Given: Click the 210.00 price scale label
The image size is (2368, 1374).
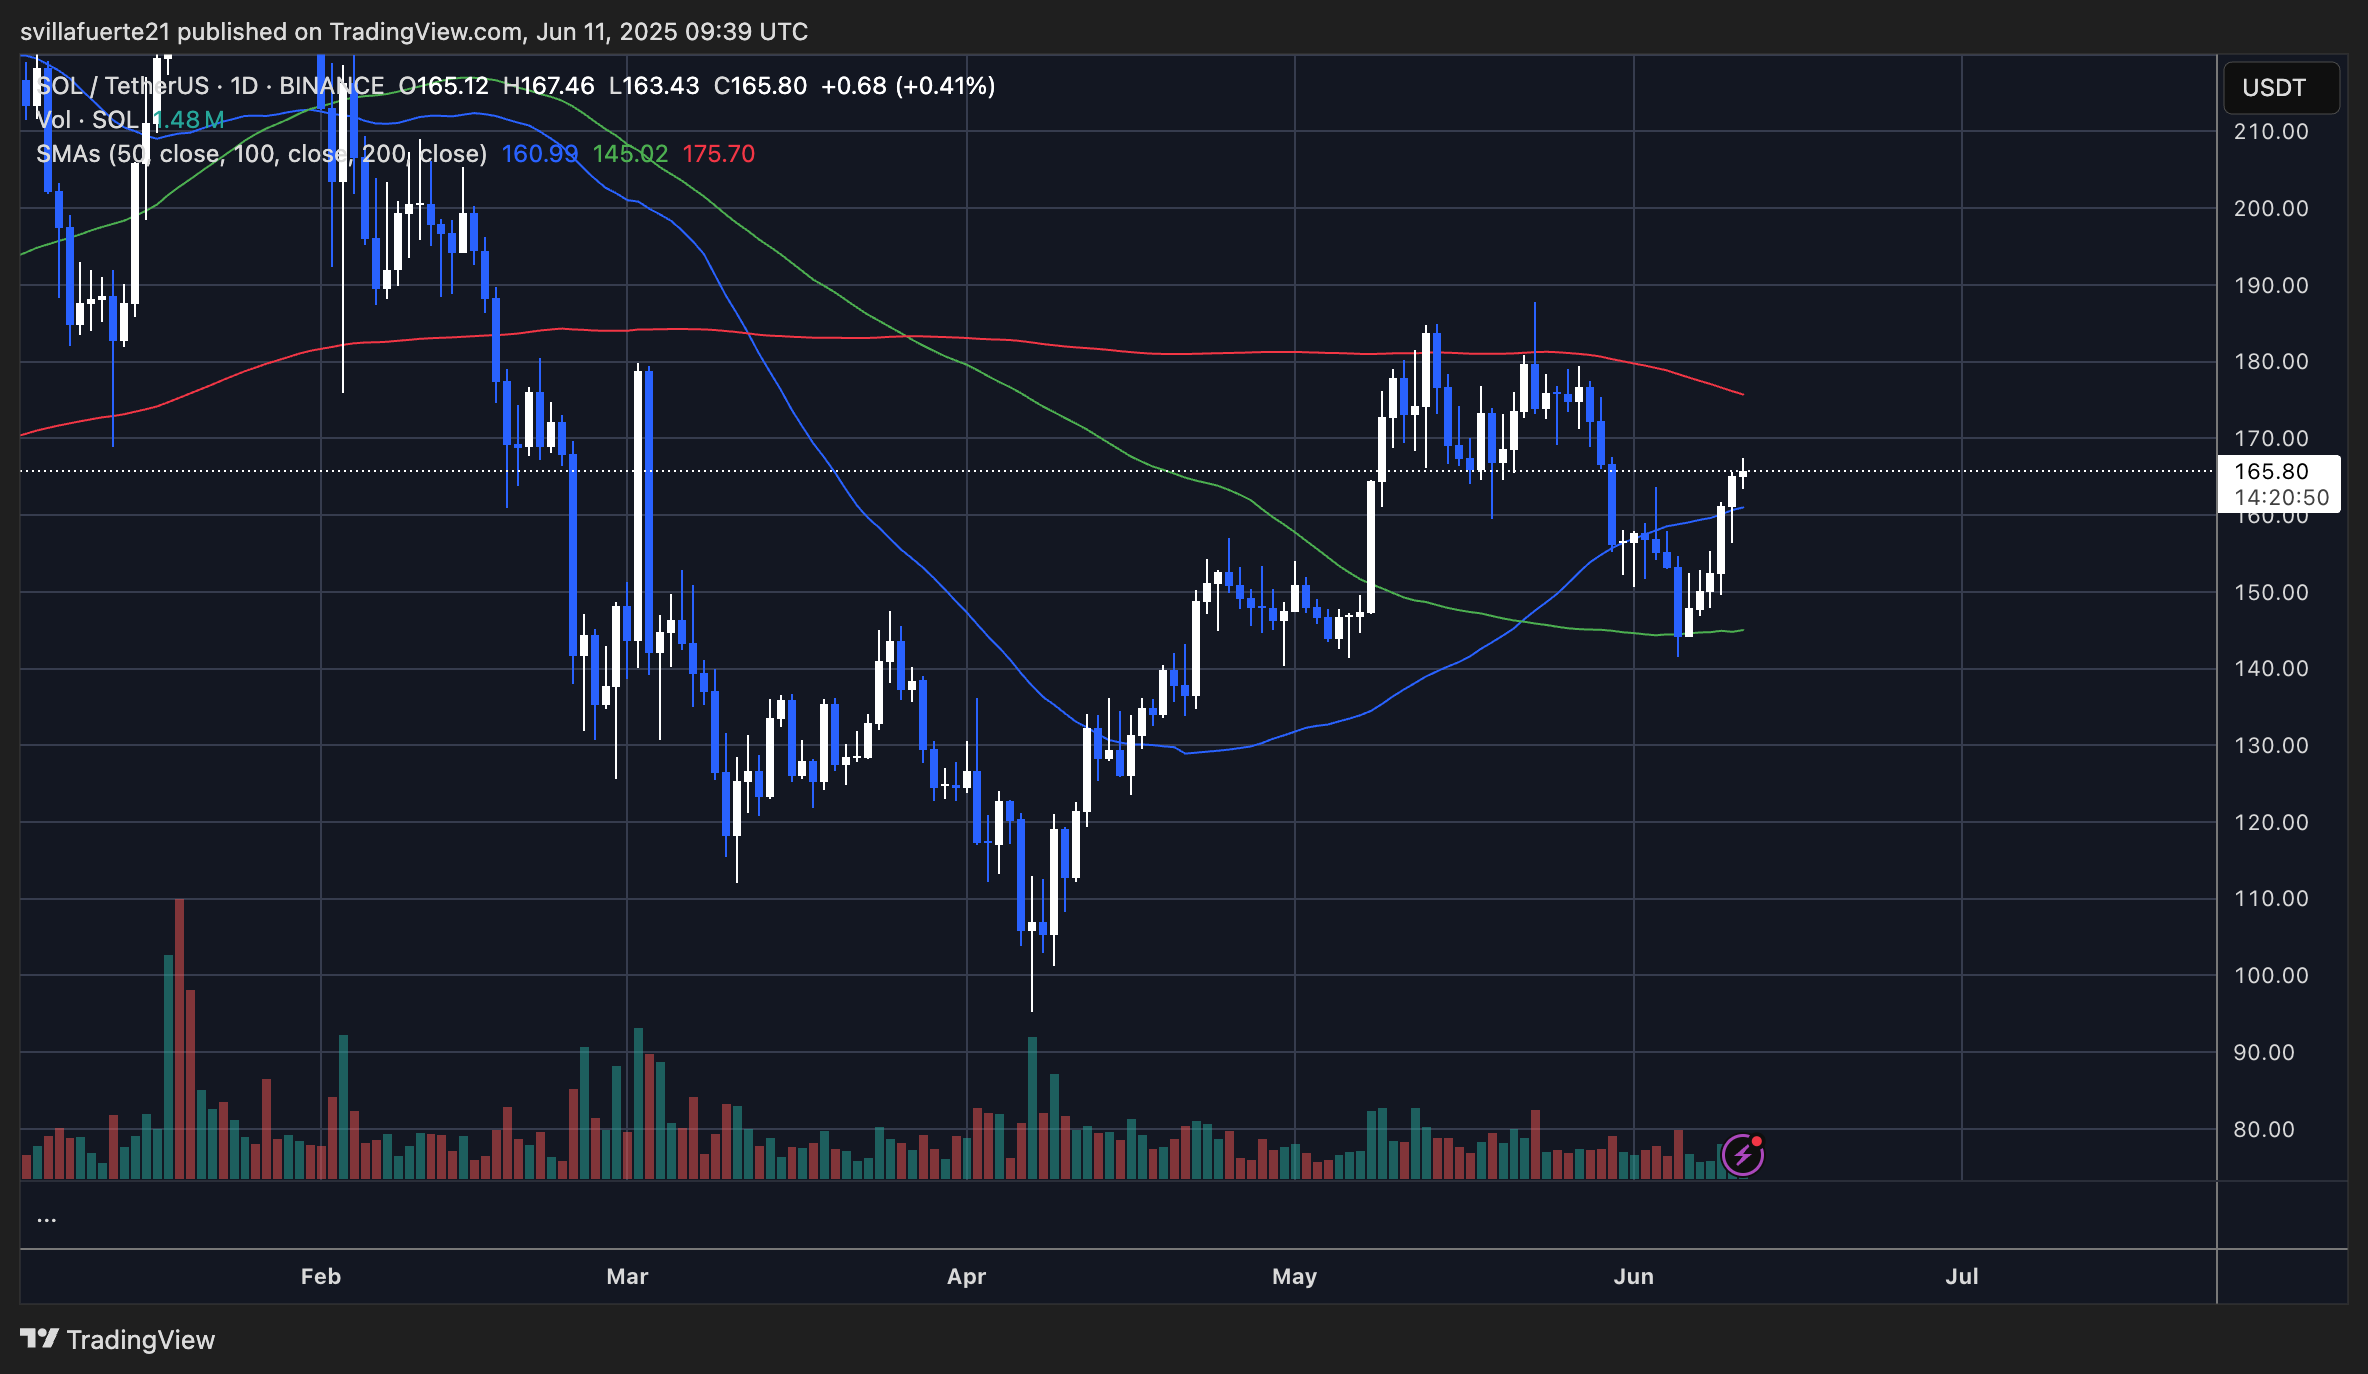Looking at the screenshot, I should pyautogui.click(x=2271, y=132).
